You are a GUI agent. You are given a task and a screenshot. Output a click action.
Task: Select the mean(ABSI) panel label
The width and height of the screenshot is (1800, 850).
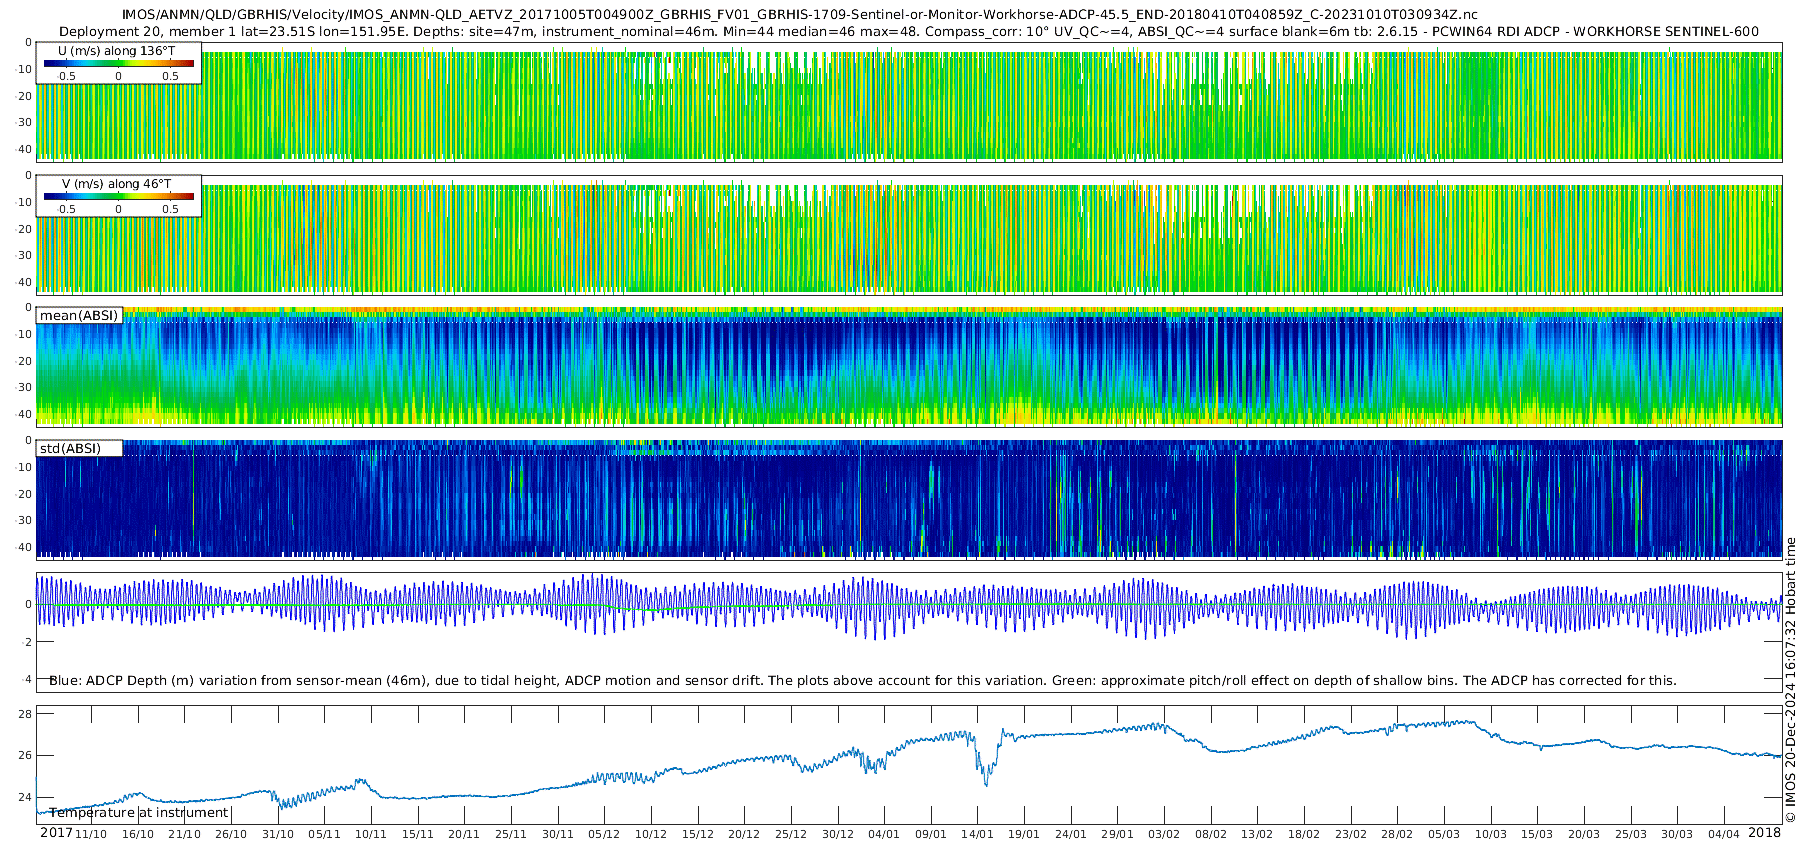click(79, 316)
